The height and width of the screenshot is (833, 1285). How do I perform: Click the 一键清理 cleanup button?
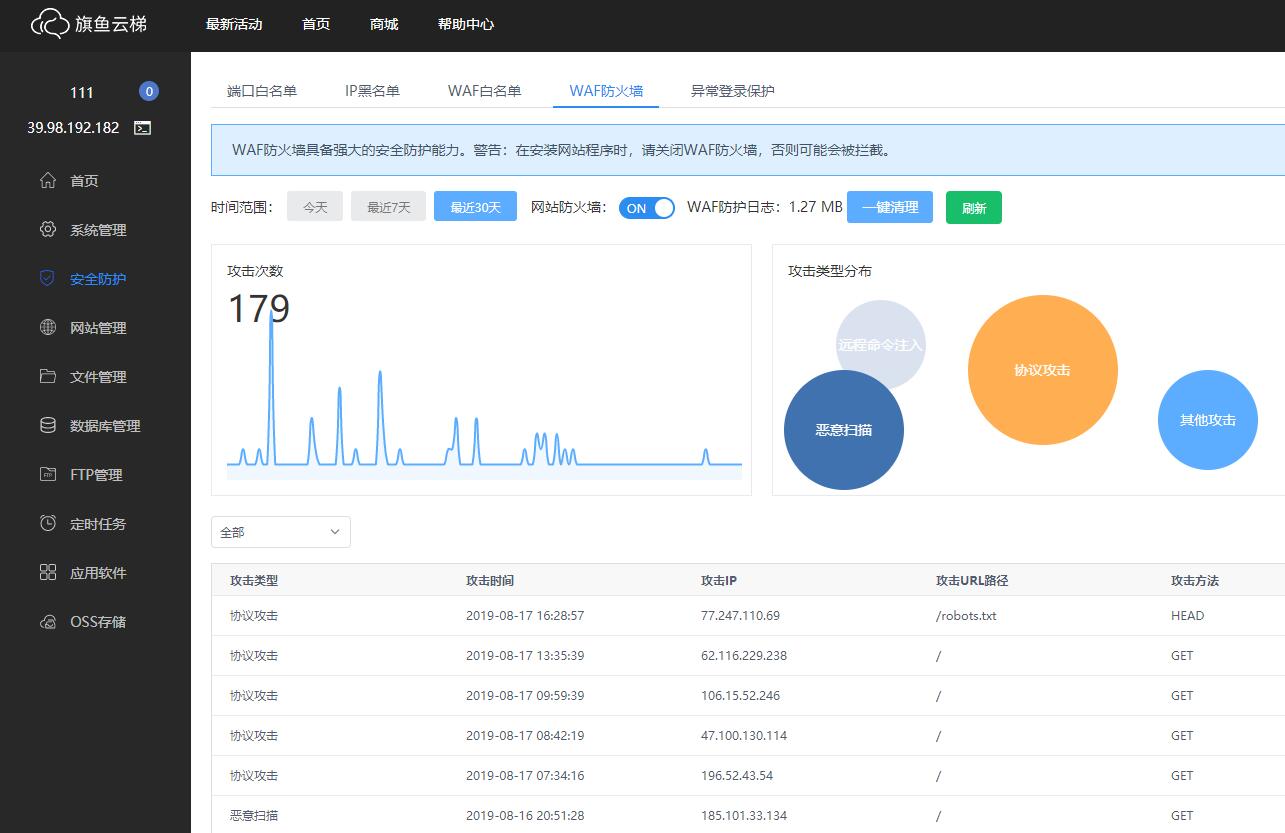[x=889, y=207]
